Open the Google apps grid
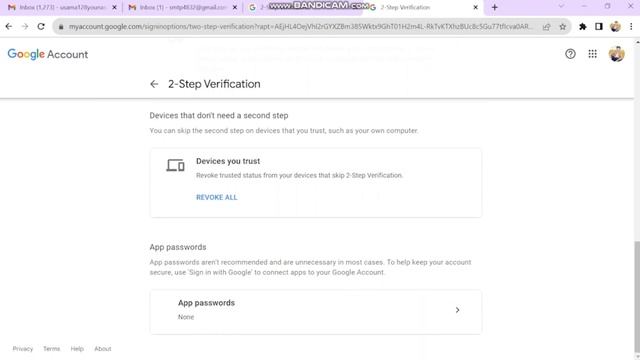Screen dimensions: 640x360 point(592,54)
